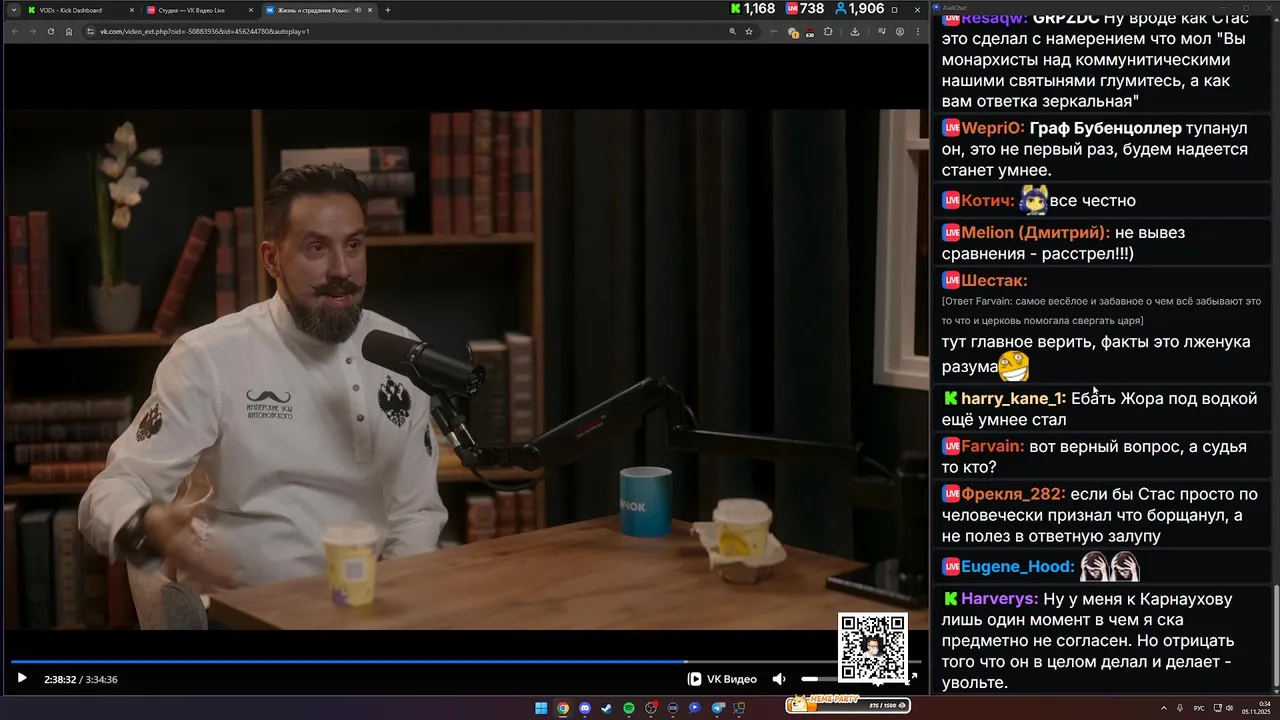1280x720 pixels.
Task: Click username Шестак in chat
Action: click(x=994, y=281)
